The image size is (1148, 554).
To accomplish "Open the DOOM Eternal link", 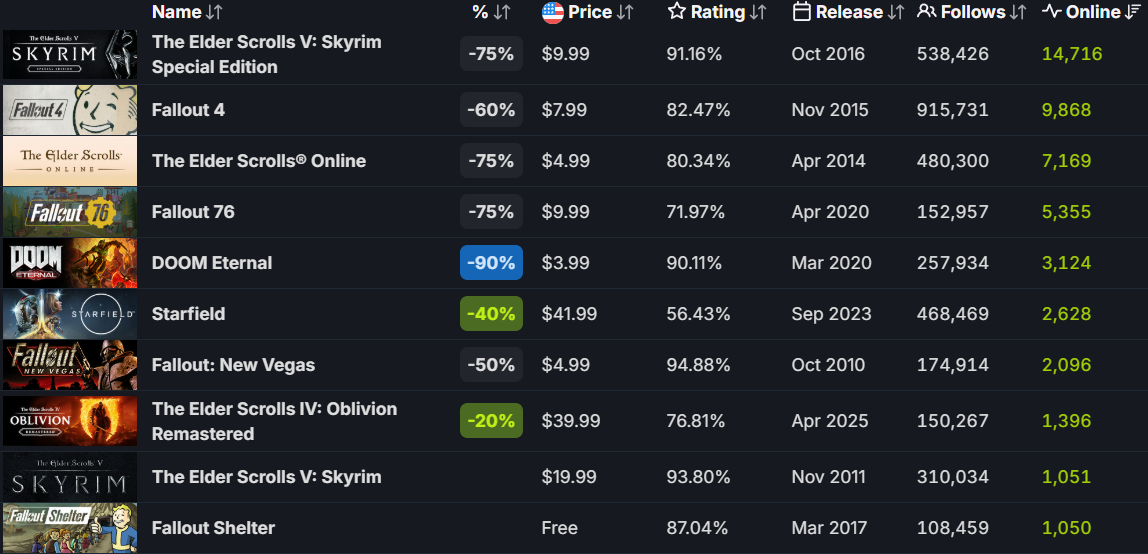I will (212, 263).
